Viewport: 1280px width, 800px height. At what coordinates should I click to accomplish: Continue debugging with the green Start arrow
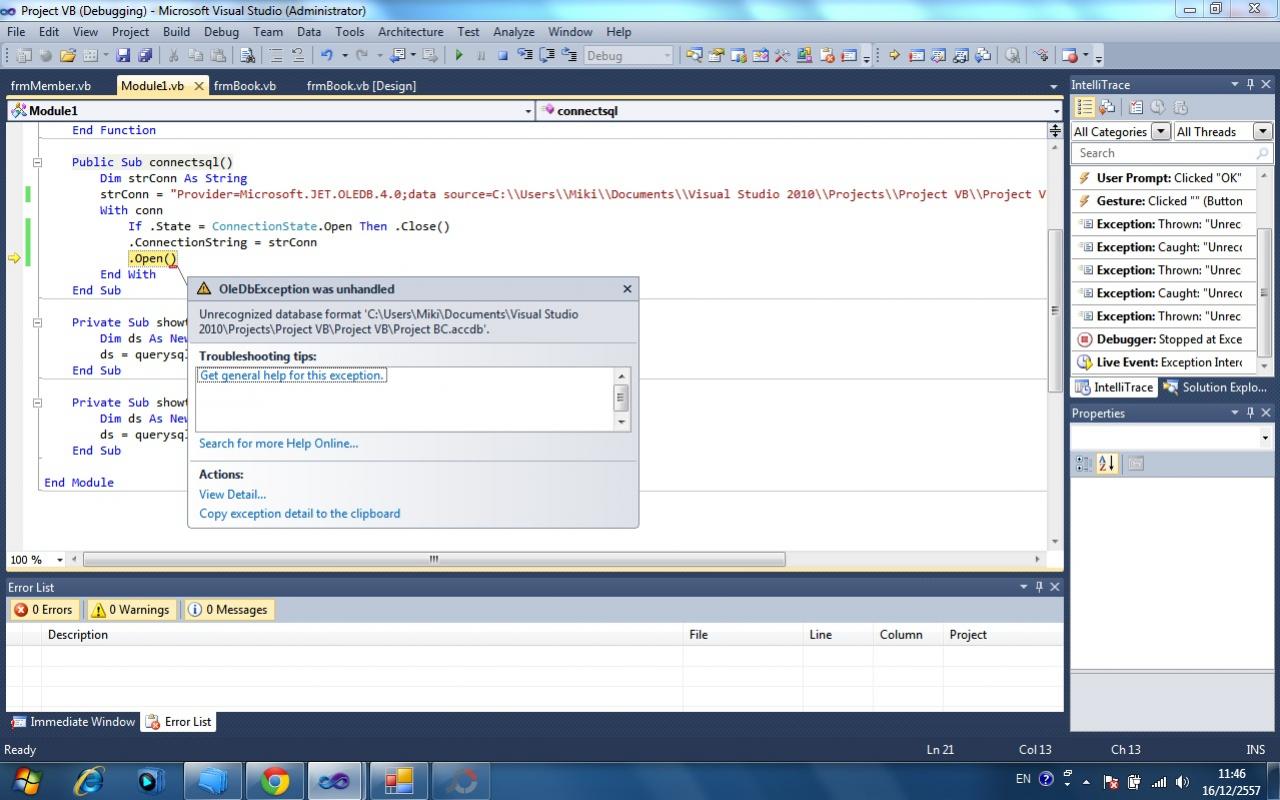[459, 56]
